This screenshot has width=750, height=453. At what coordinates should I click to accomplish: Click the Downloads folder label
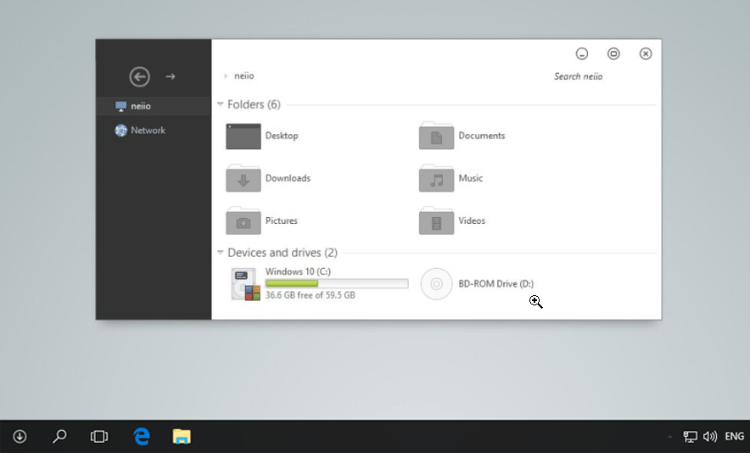click(288, 178)
